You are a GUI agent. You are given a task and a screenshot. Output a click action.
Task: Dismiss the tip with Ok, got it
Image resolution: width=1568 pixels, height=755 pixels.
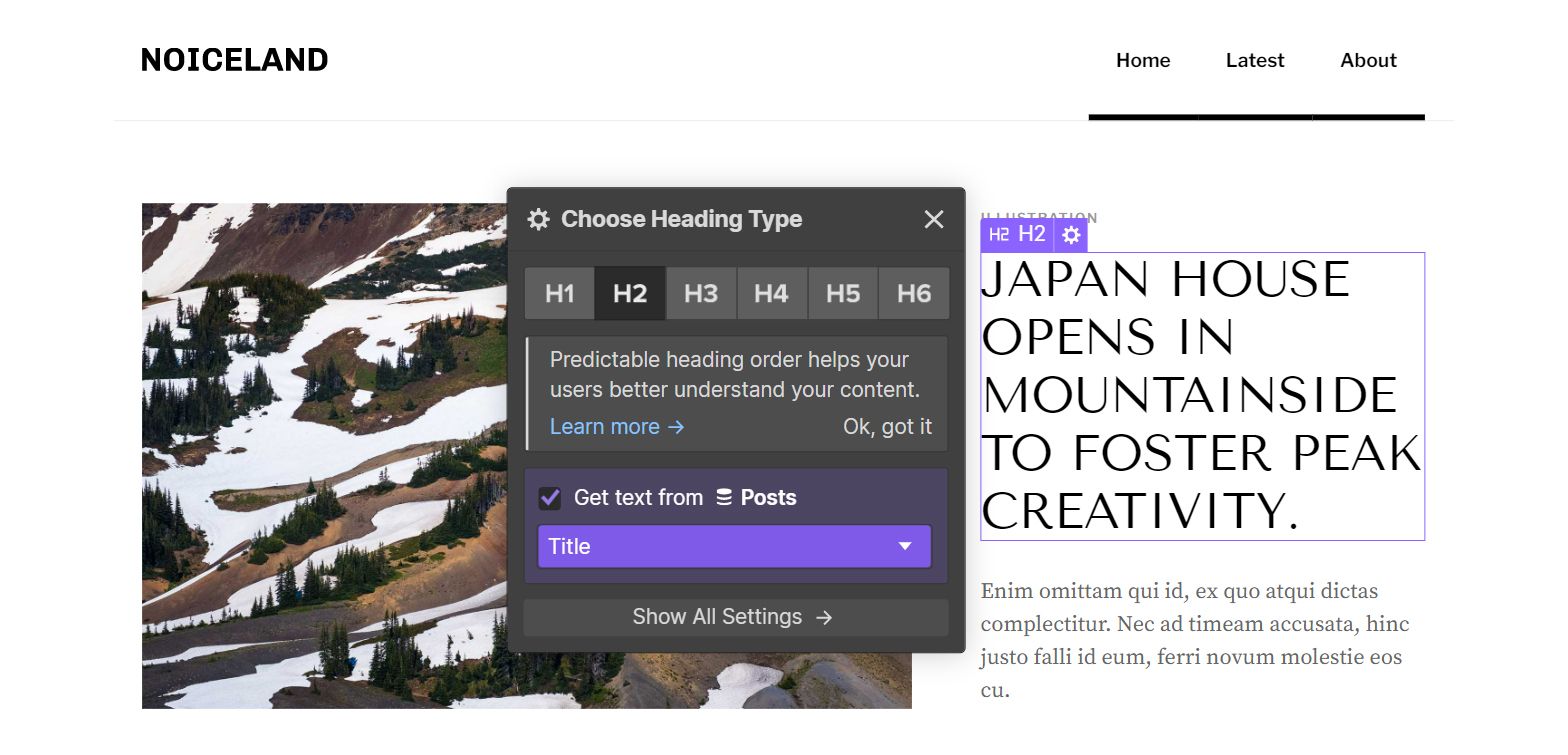[x=887, y=427]
